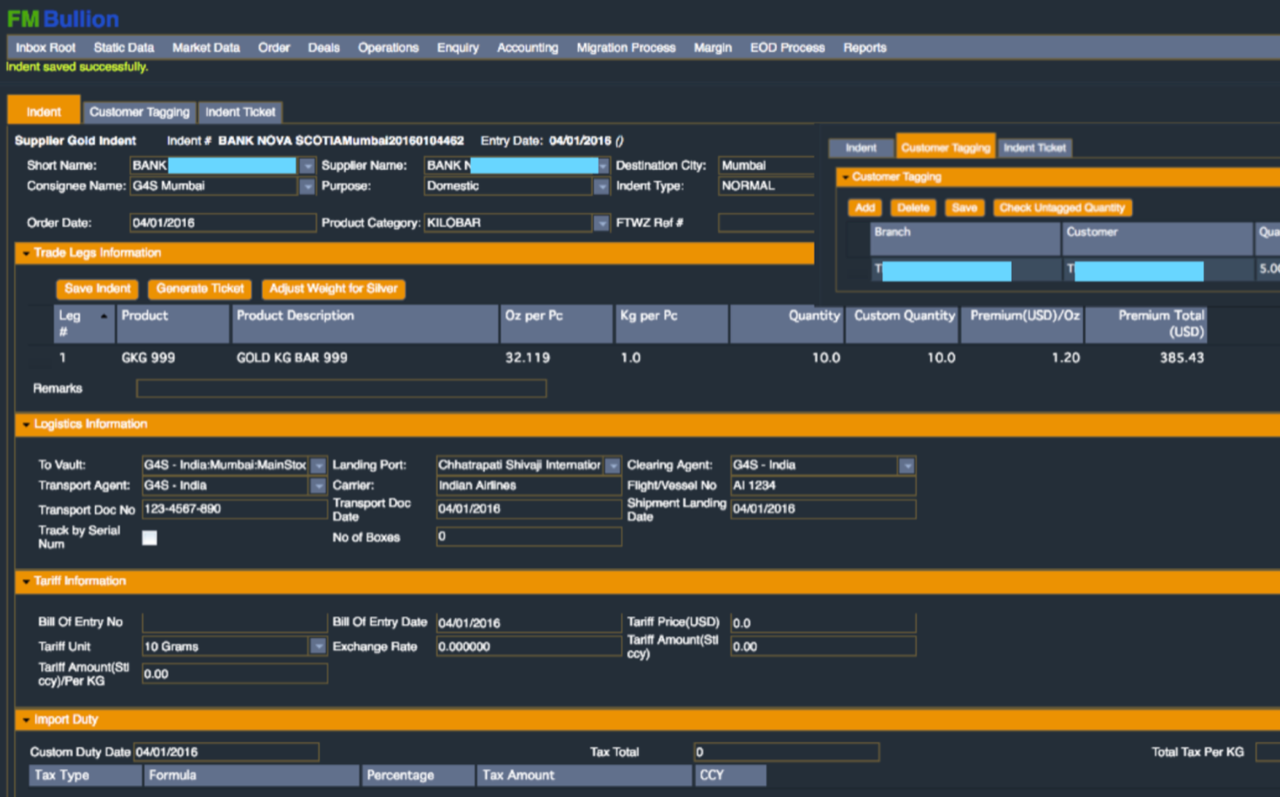The image size is (1280, 797).
Task: Open the Consignee Name dropdown arrow
Action: tap(307, 186)
